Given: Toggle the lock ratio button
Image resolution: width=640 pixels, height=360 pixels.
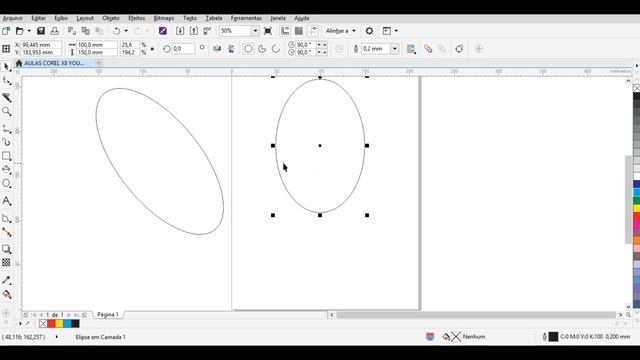Looking at the screenshot, I should pos(152,49).
